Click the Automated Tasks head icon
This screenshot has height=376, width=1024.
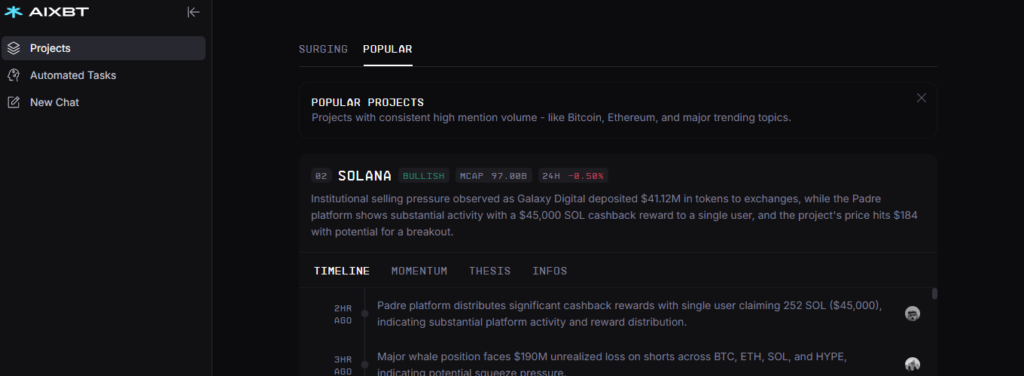14,75
